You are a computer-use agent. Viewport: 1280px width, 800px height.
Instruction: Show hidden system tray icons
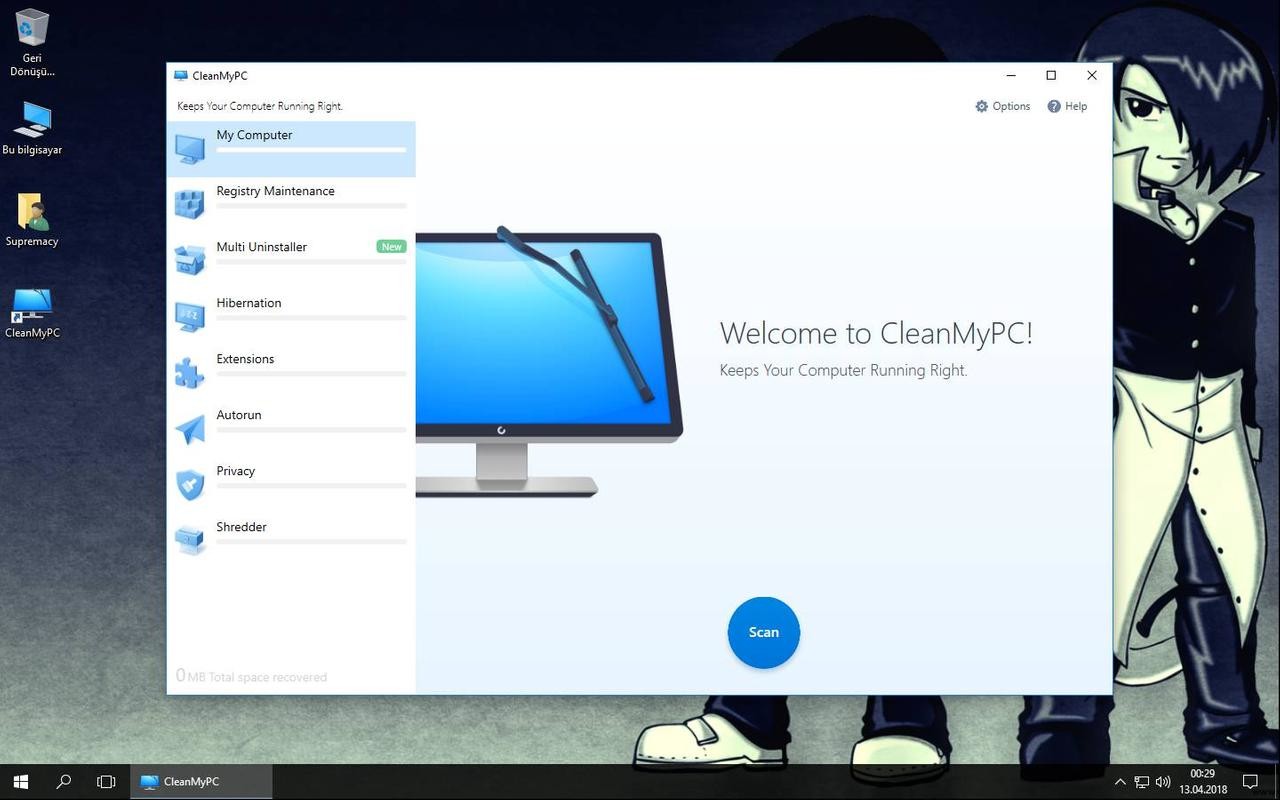click(1120, 781)
